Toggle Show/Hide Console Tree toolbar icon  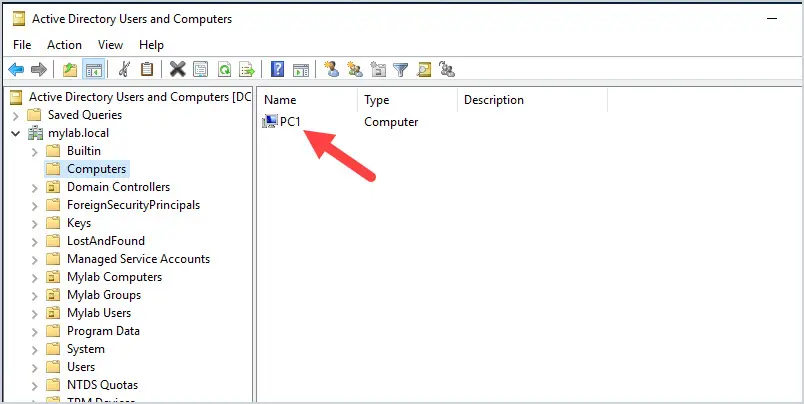point(94,69)
